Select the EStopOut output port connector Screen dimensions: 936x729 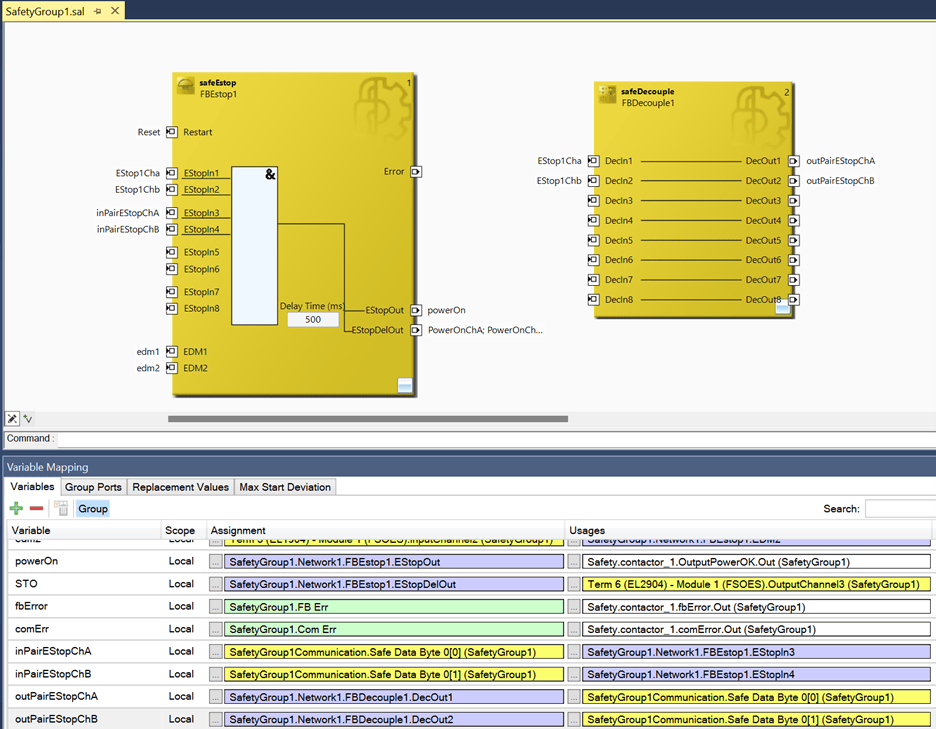pyautogui.click(x=416, y=310)
